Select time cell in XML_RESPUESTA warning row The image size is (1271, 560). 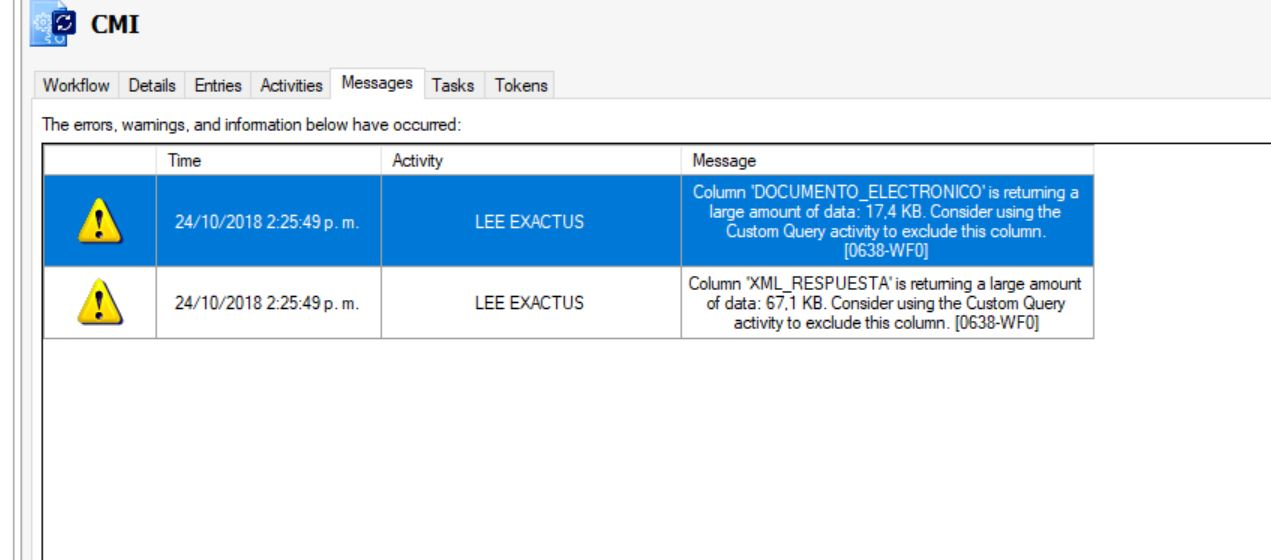268,302
